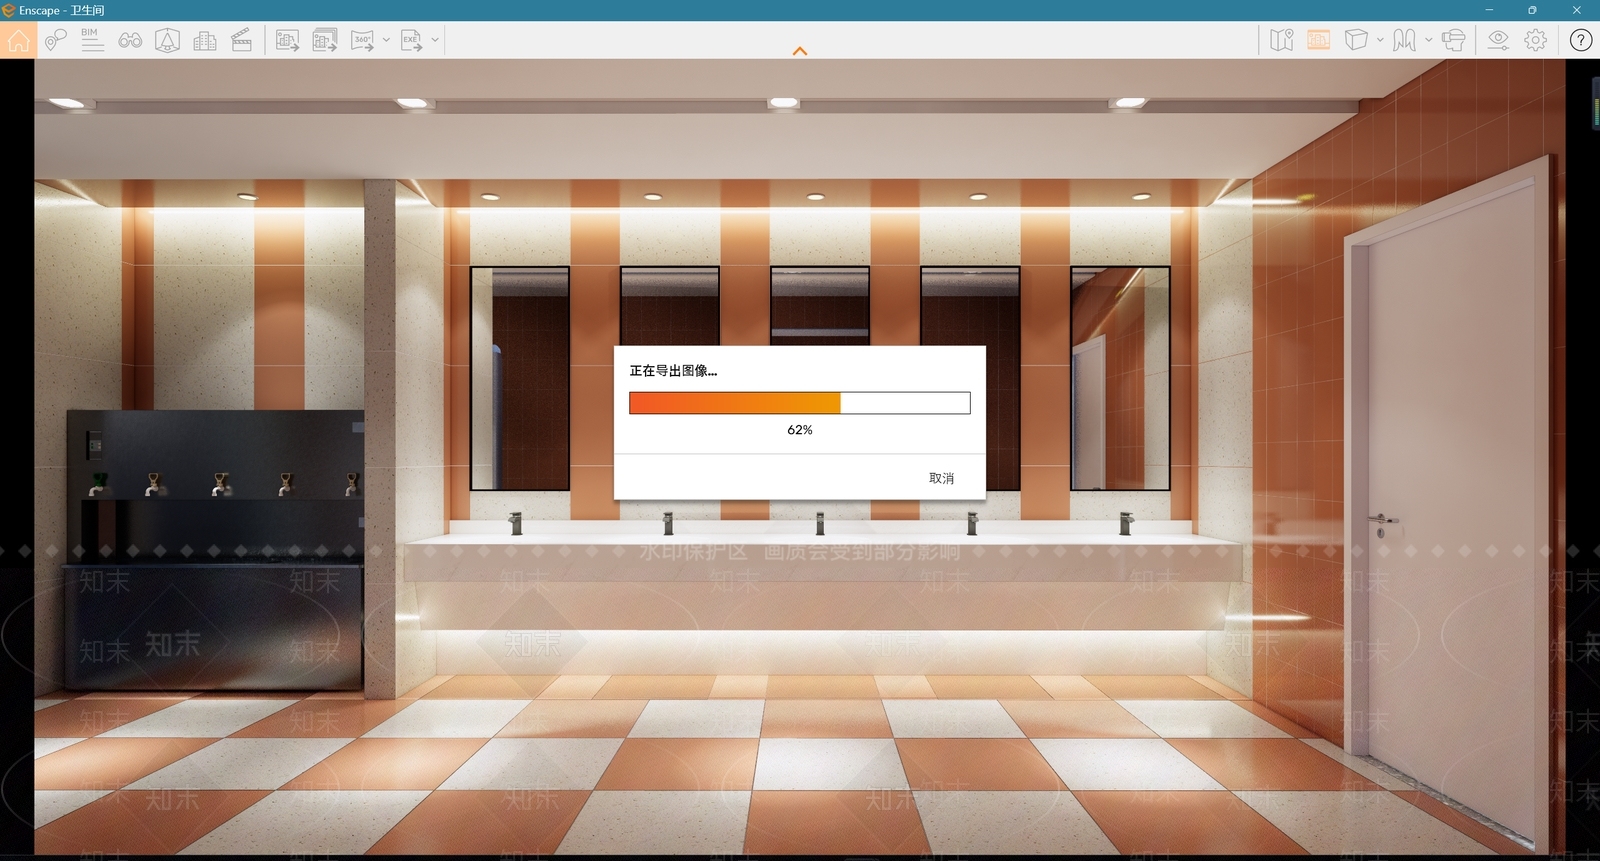Open the collaborative annotations pin icon
Viewport: 1600px width, 861px height.
click(56, 40)
